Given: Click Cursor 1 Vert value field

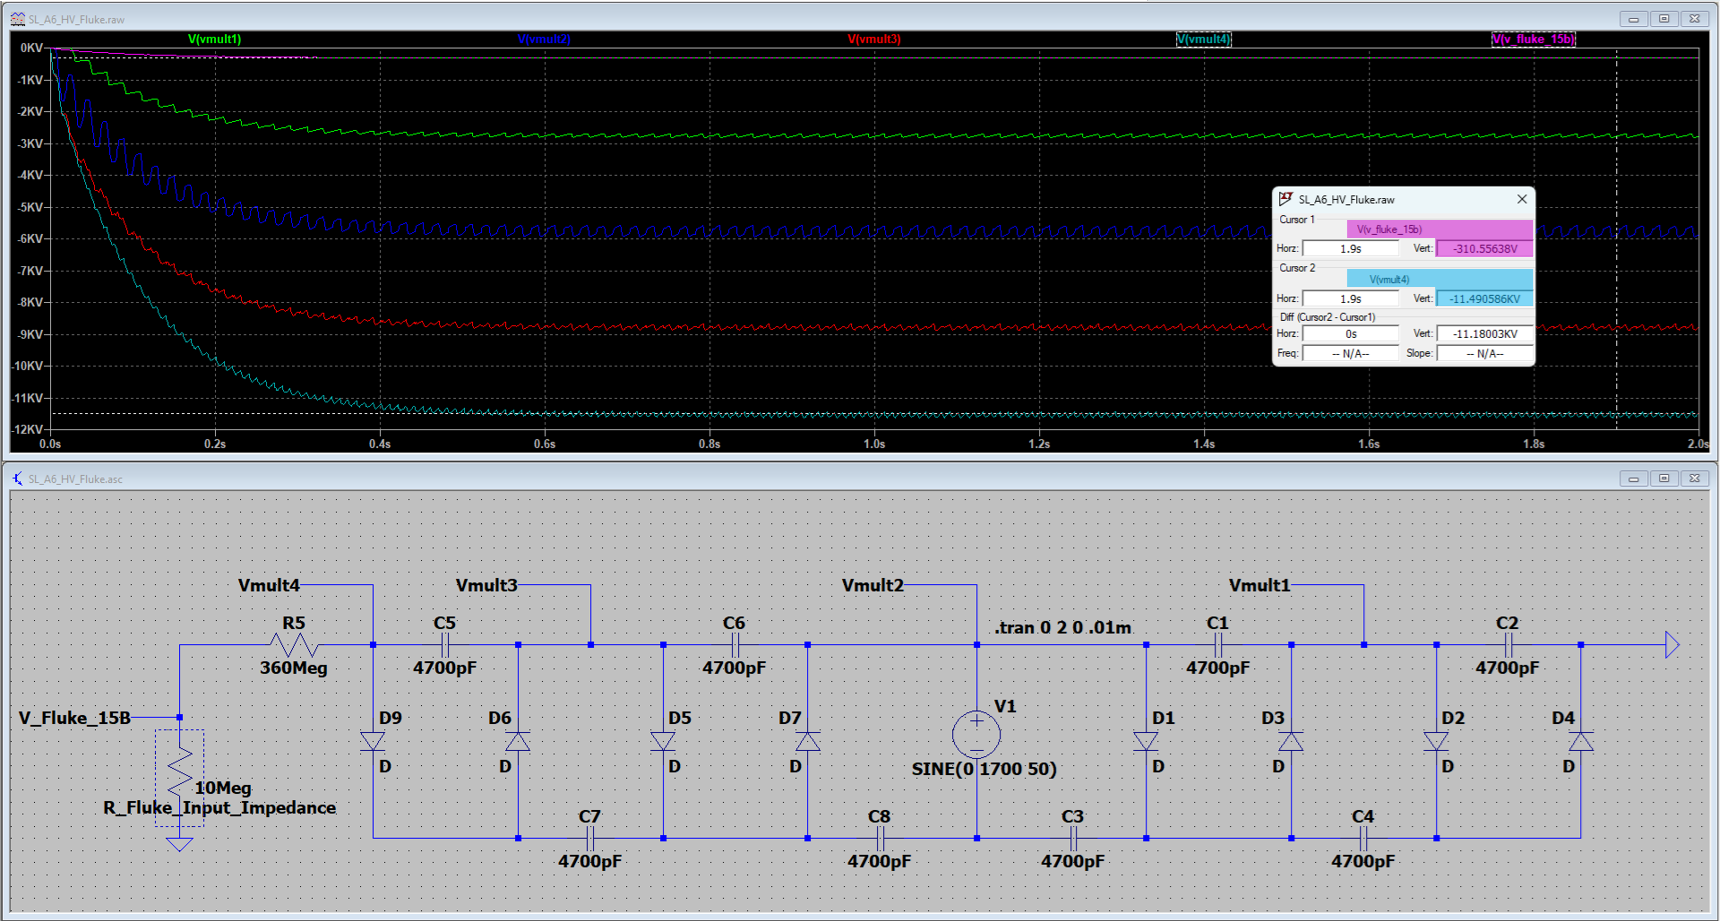Looking at the screenshot, I should click(x=1484, y=248).
